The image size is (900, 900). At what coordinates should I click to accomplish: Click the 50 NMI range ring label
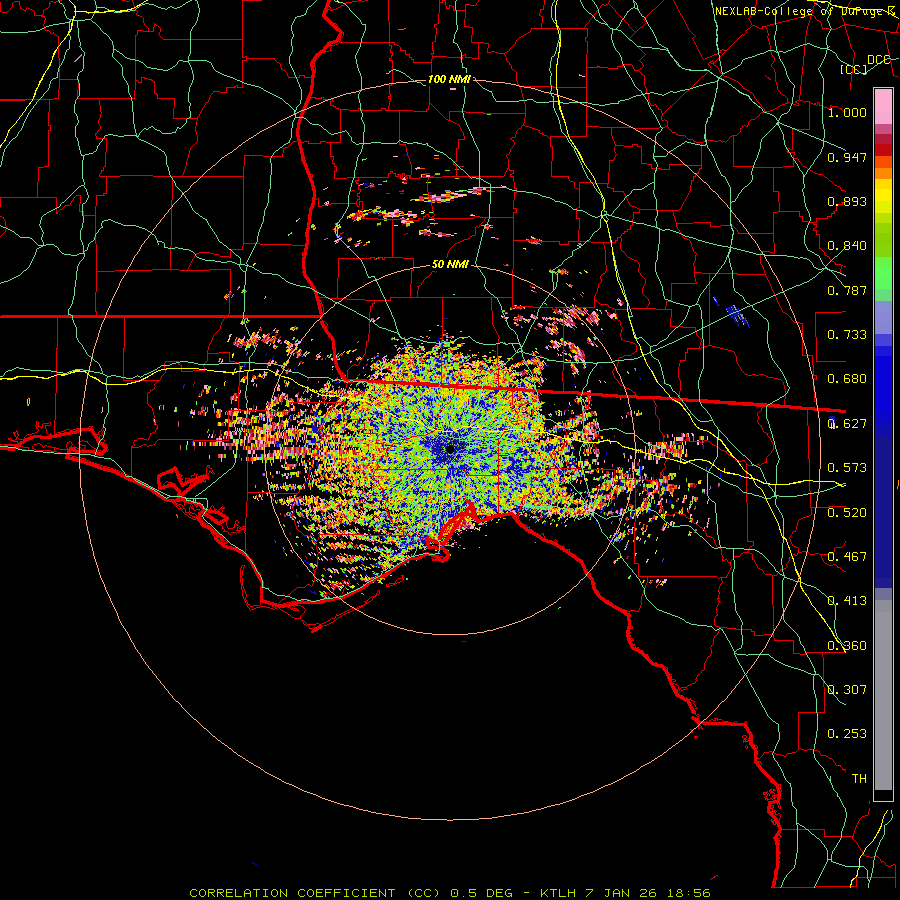coord(450,264)
